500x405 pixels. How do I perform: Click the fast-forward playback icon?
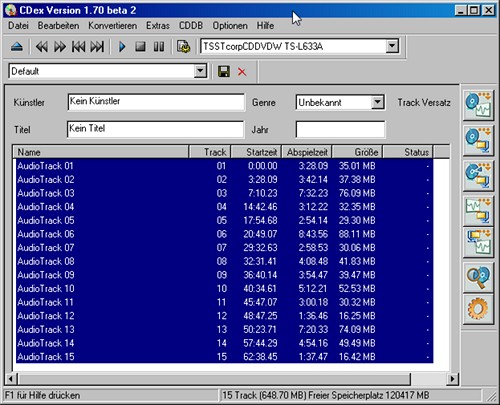[x=60, y=47]
